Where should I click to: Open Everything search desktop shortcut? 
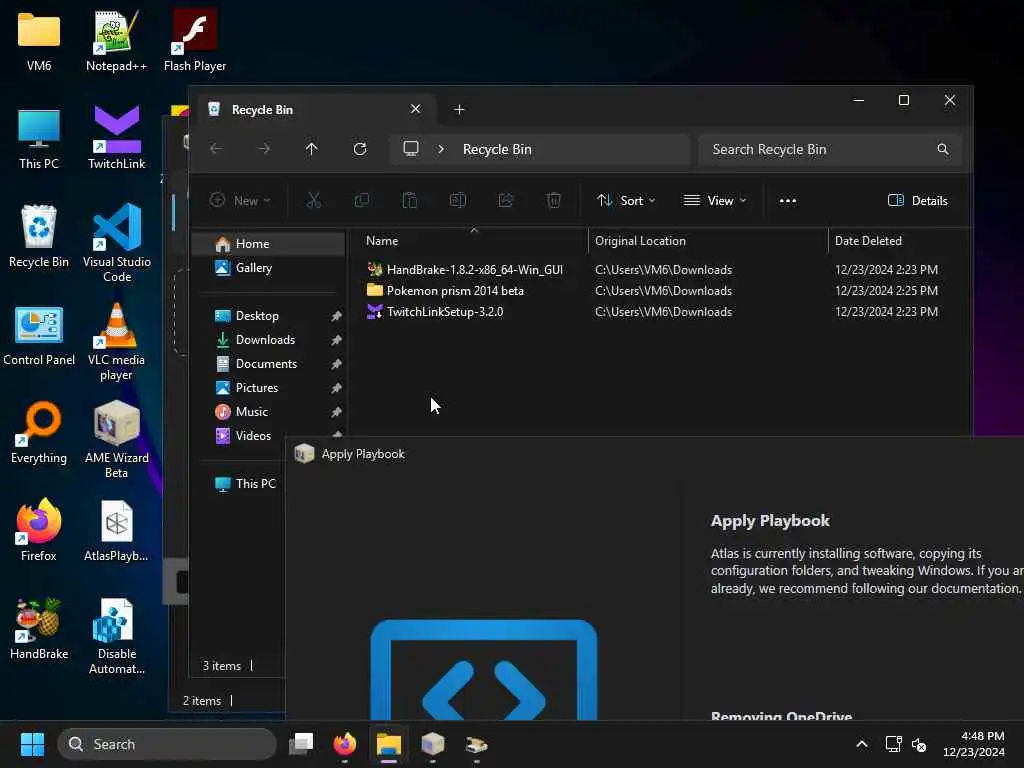pos(39,433)
